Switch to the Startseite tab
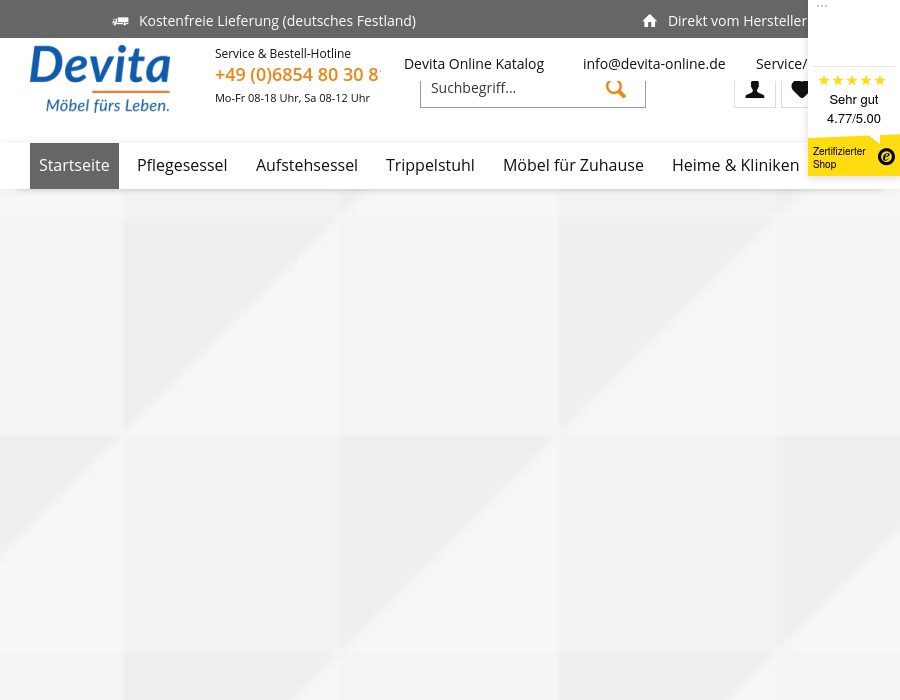The width and height of the screenshot is (900, 700). click(74, 165)
